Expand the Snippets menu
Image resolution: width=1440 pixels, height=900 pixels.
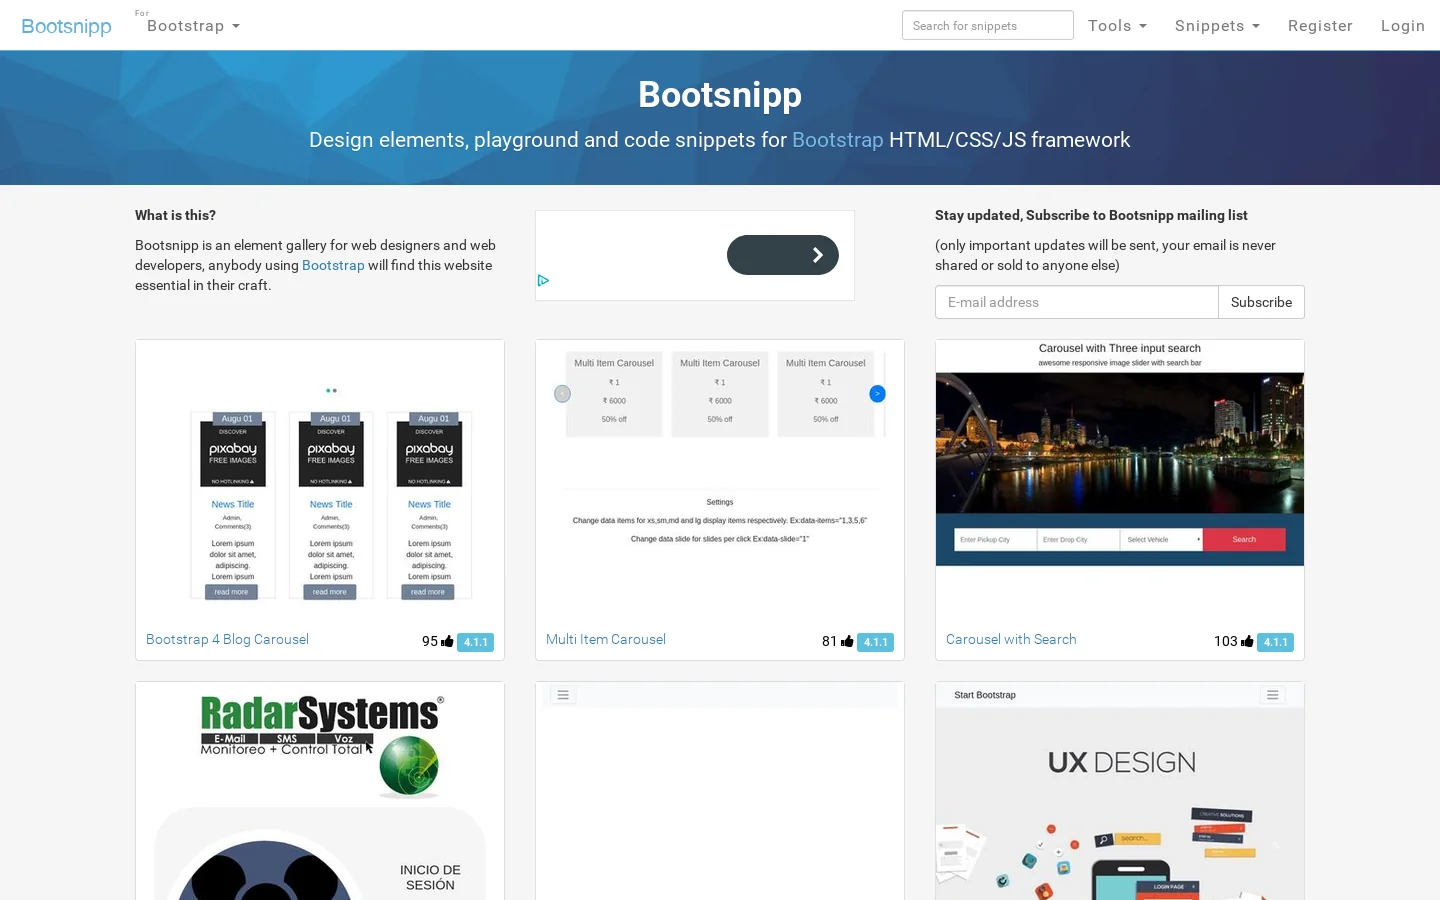click(x=1217, y=26)
